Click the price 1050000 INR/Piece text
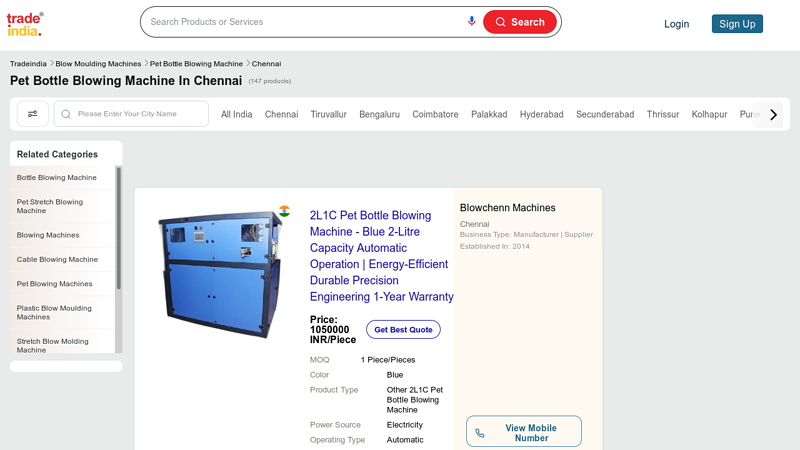This screenshot has width=800, height=450. pyautogui.click(x=333, y=330)
